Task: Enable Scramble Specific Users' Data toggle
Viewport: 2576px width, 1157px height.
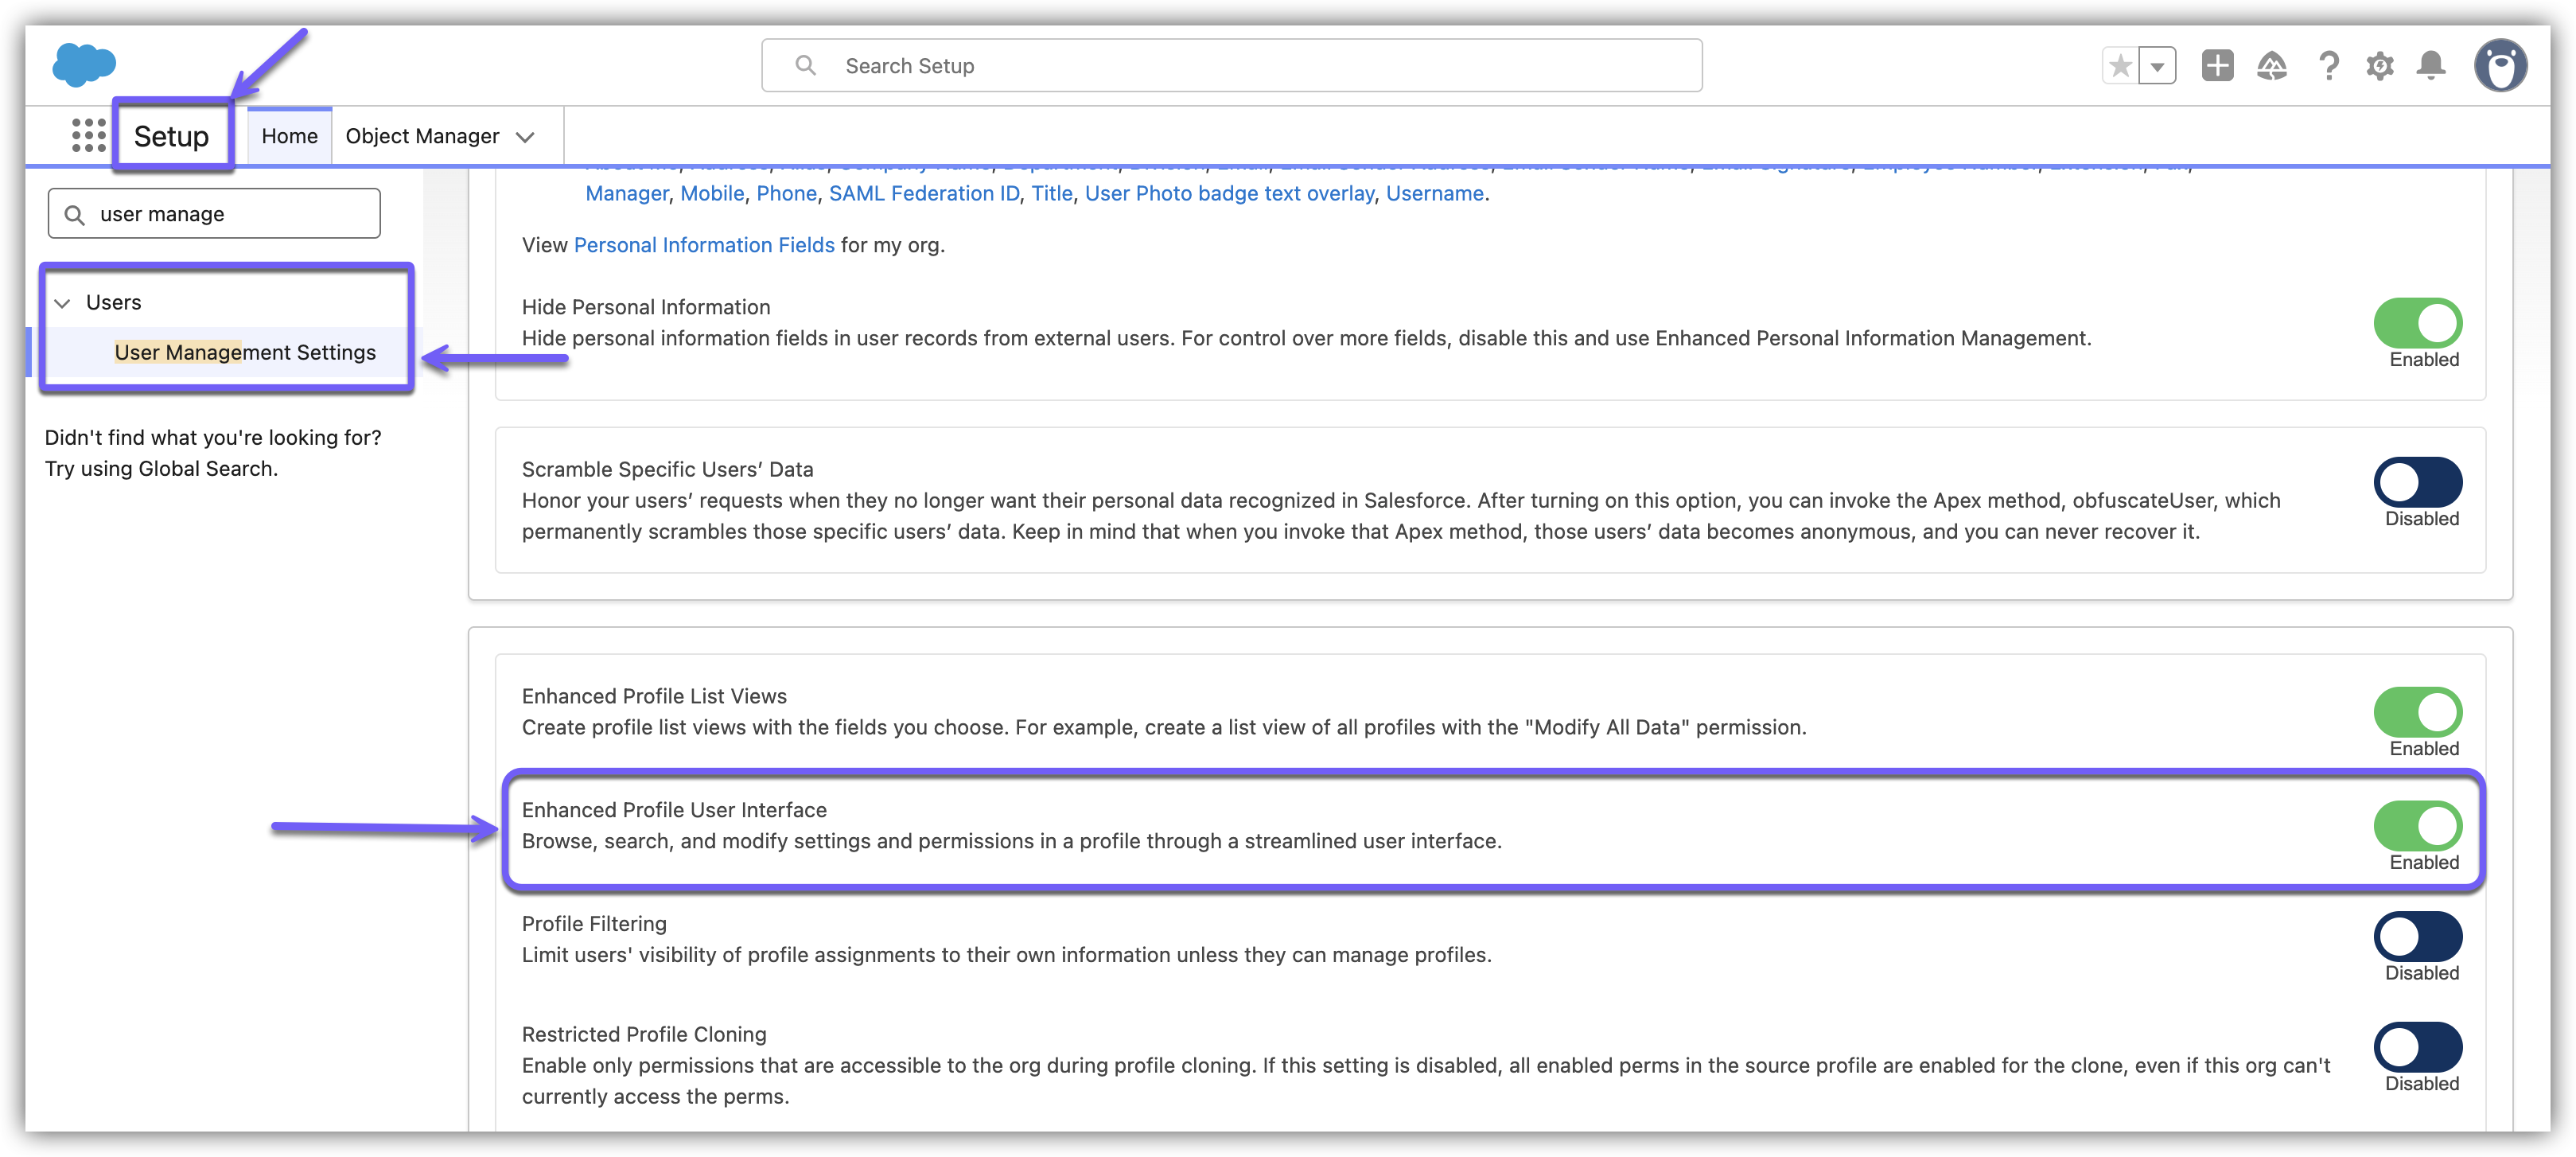Action: 2417,483
